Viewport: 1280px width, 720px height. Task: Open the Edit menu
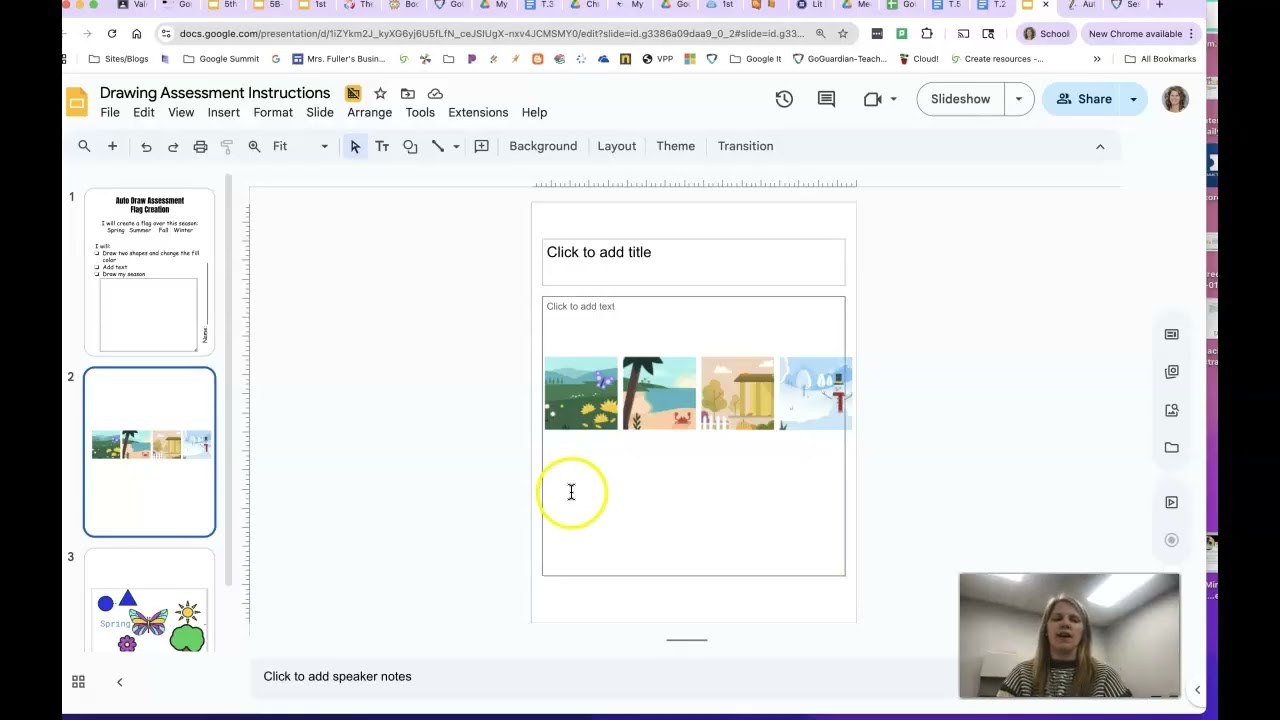tap(144, 112)
